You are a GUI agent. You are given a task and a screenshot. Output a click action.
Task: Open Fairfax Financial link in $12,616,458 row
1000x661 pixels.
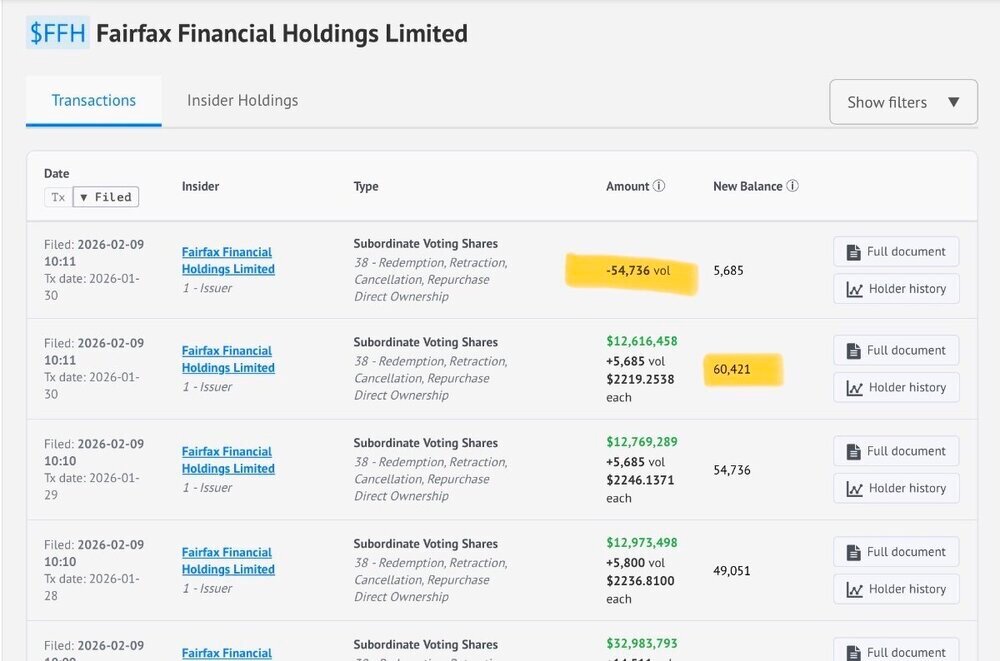228,359
